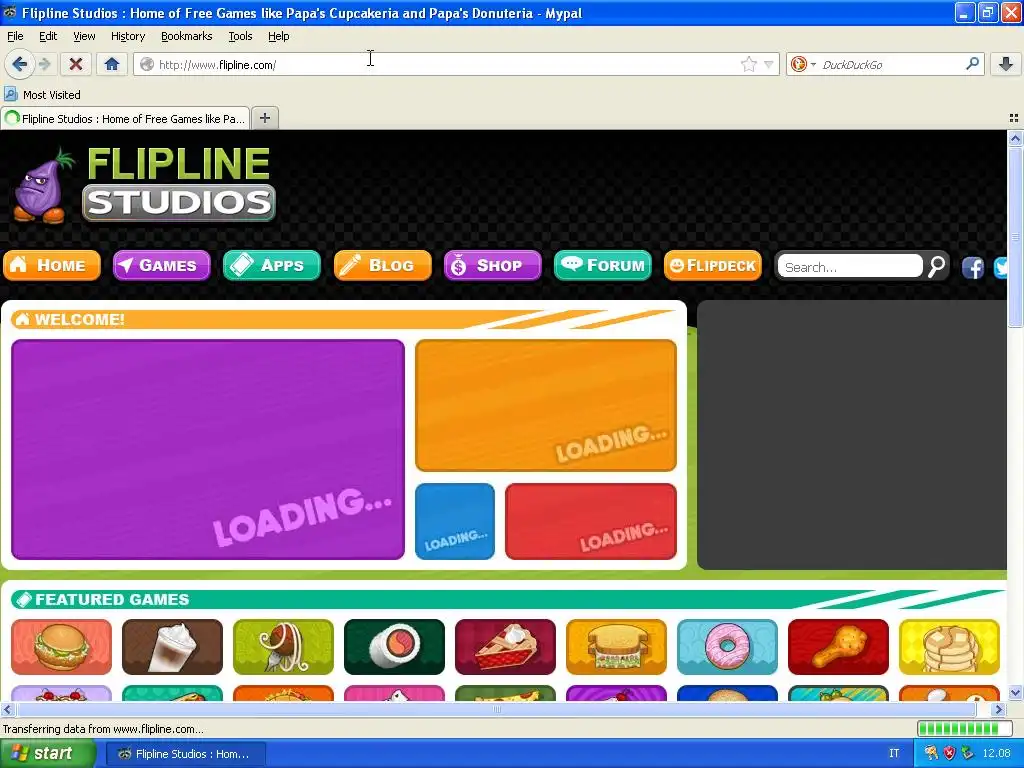Open the pink donut game icon

click(x=728, y=647)
